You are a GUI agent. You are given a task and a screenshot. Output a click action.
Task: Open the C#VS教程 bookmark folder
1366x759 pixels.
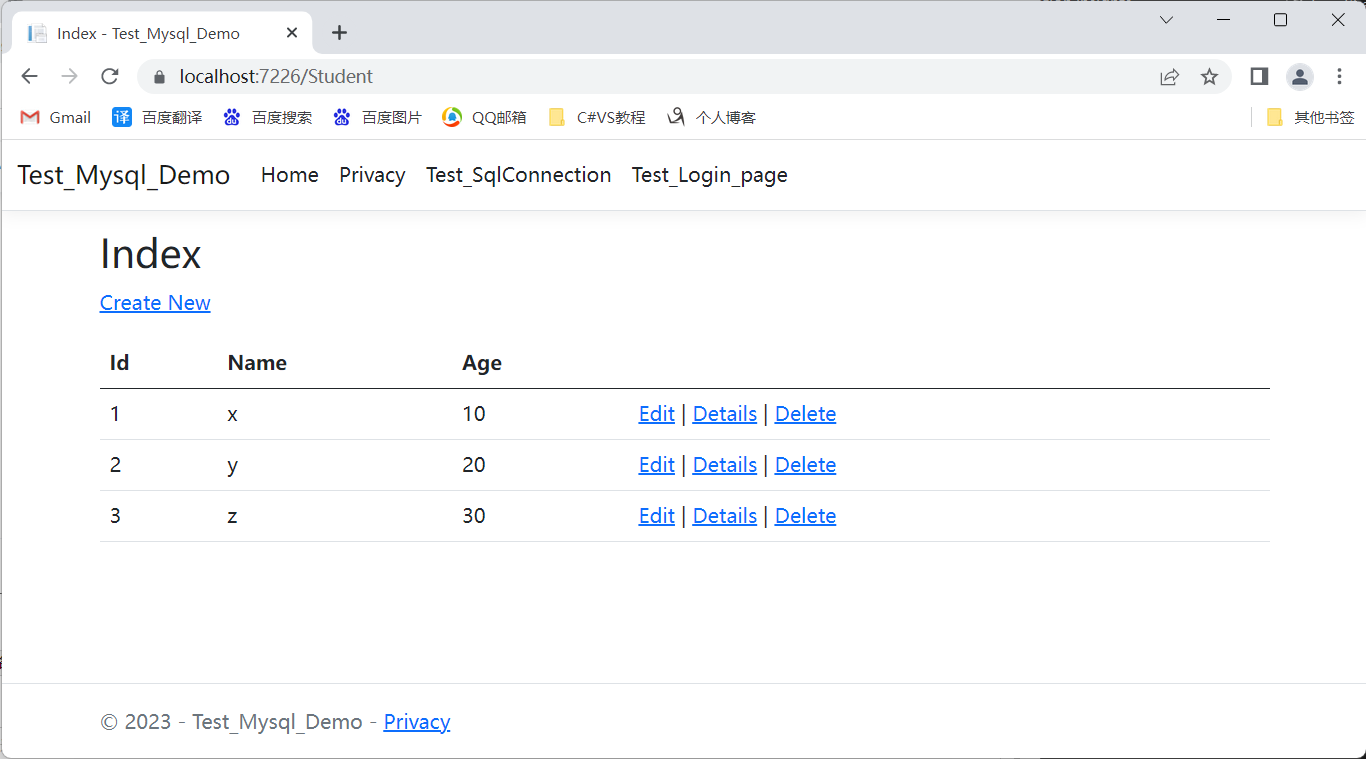coord(597,118)
